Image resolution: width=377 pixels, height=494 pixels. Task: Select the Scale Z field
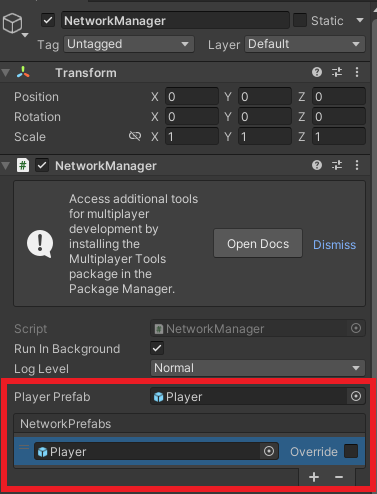(339, 137)
